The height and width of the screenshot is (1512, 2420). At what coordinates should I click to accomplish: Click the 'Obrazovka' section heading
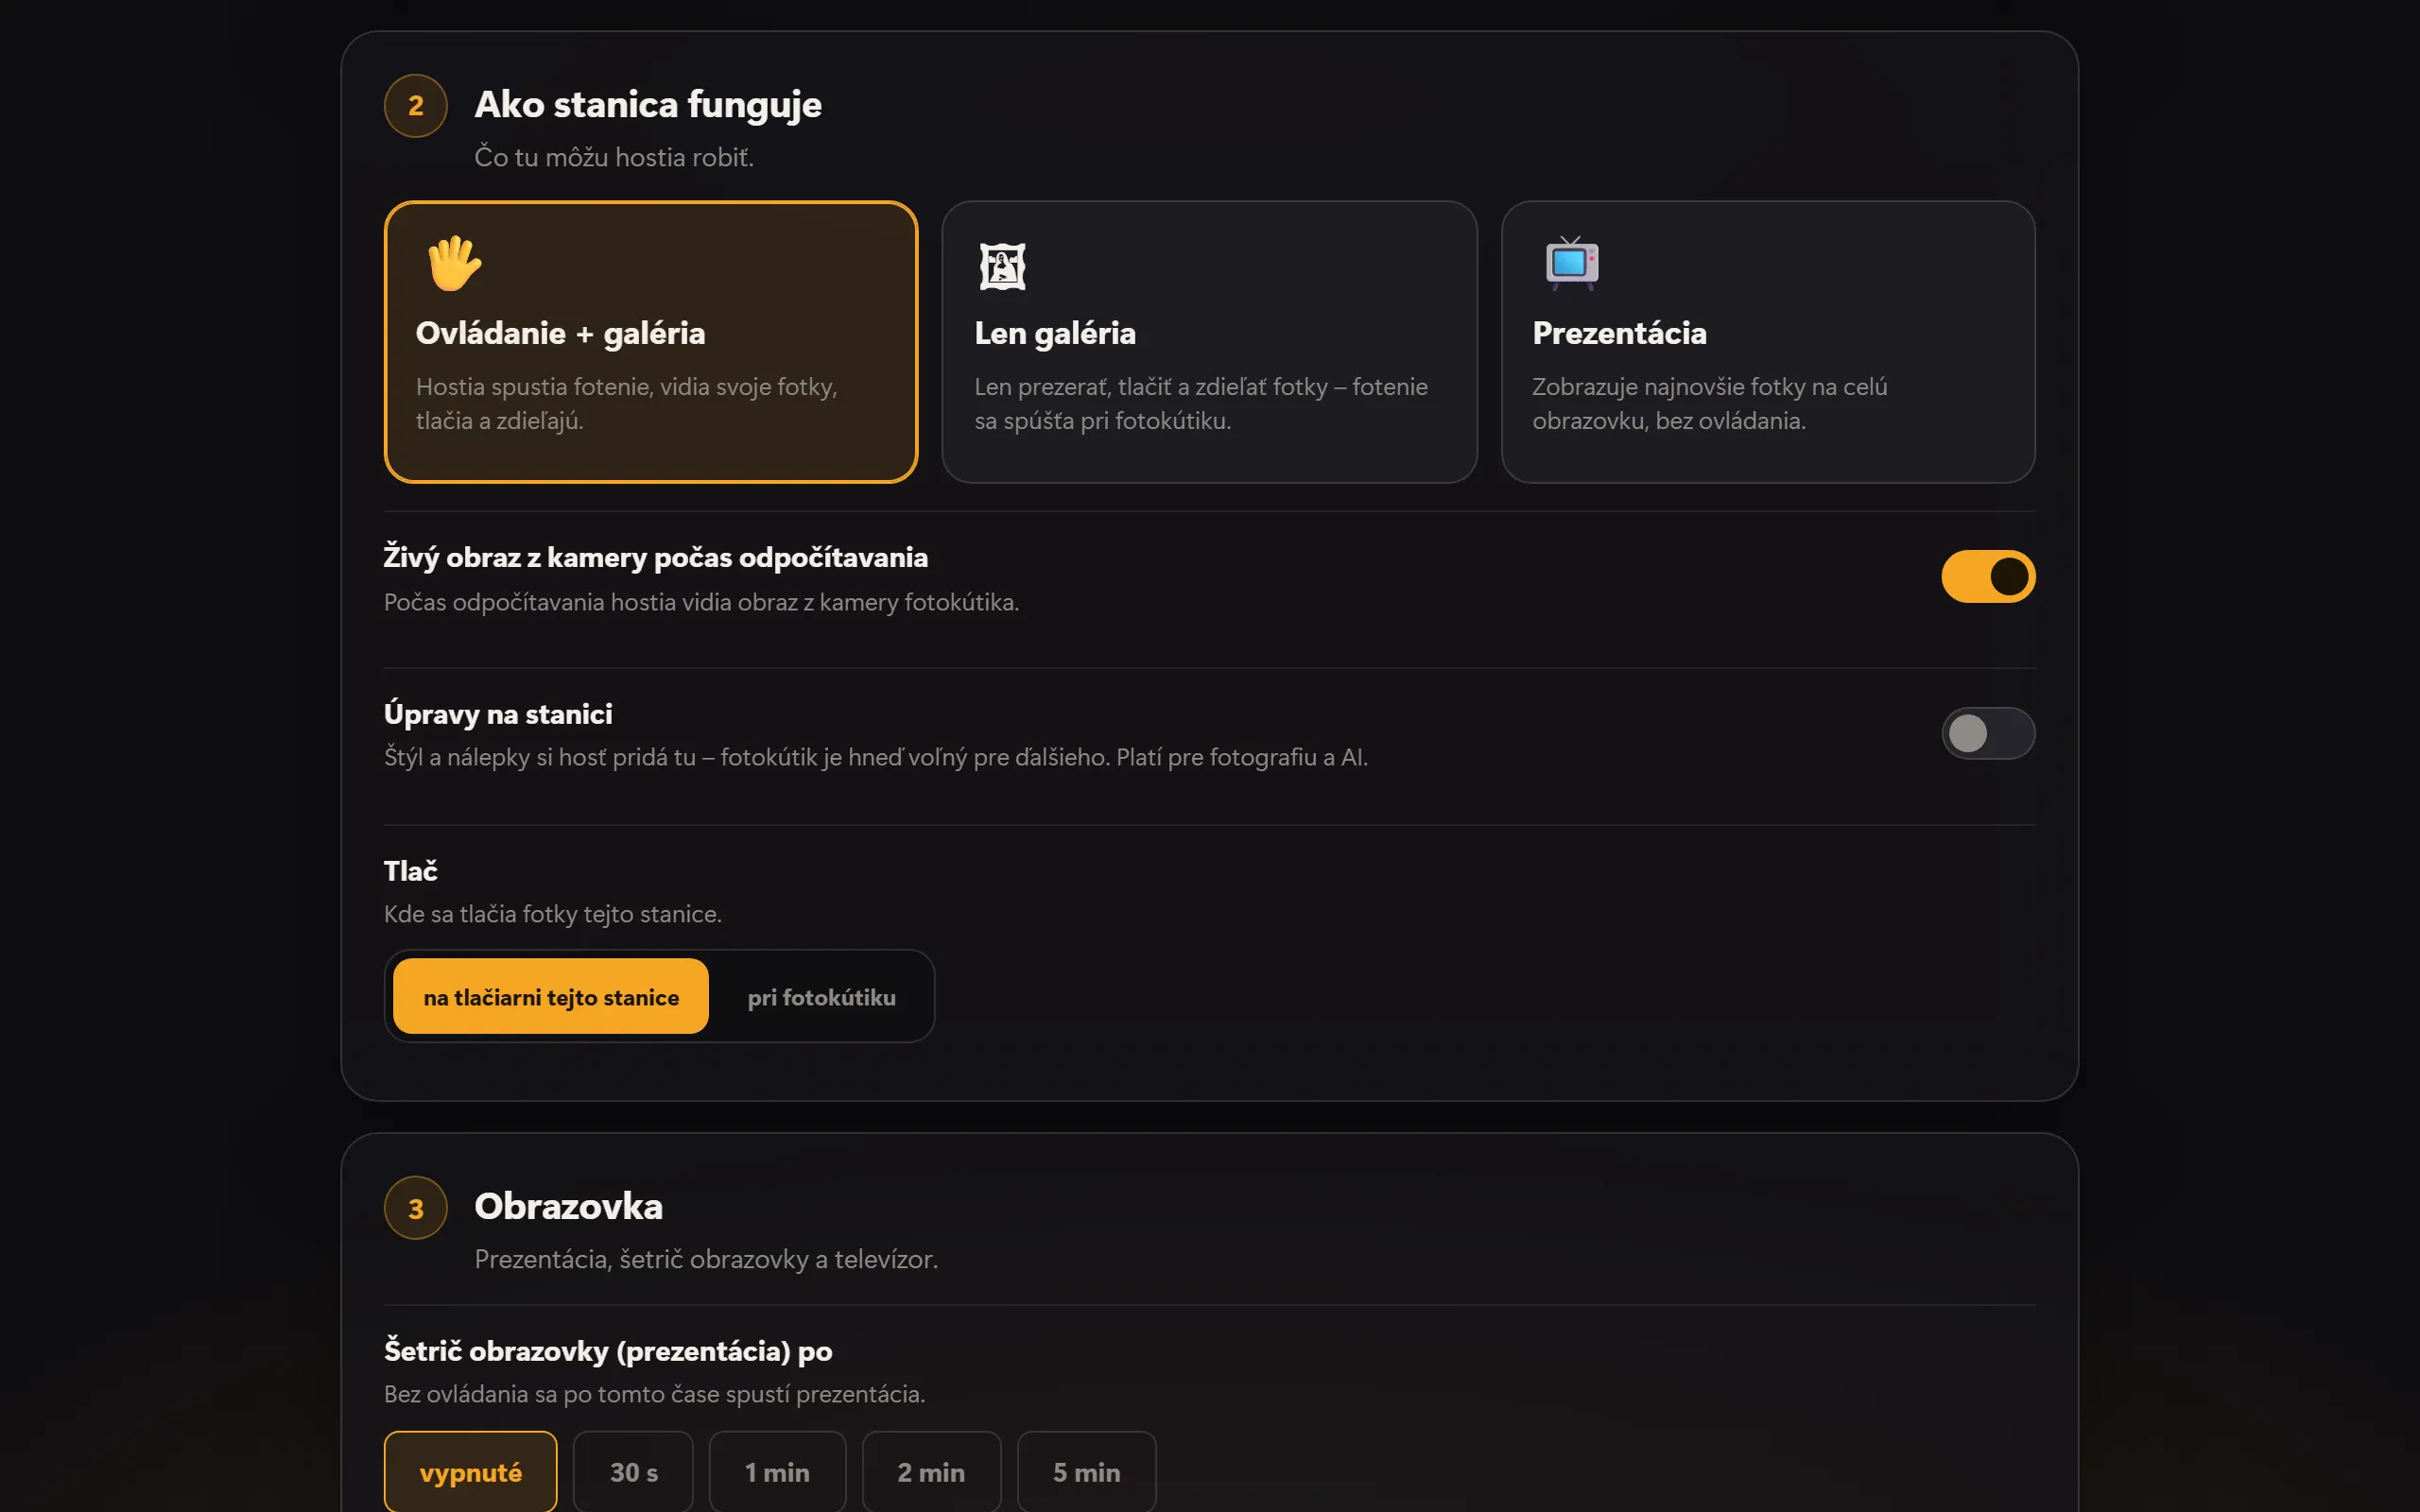(x=568, y=1206)
